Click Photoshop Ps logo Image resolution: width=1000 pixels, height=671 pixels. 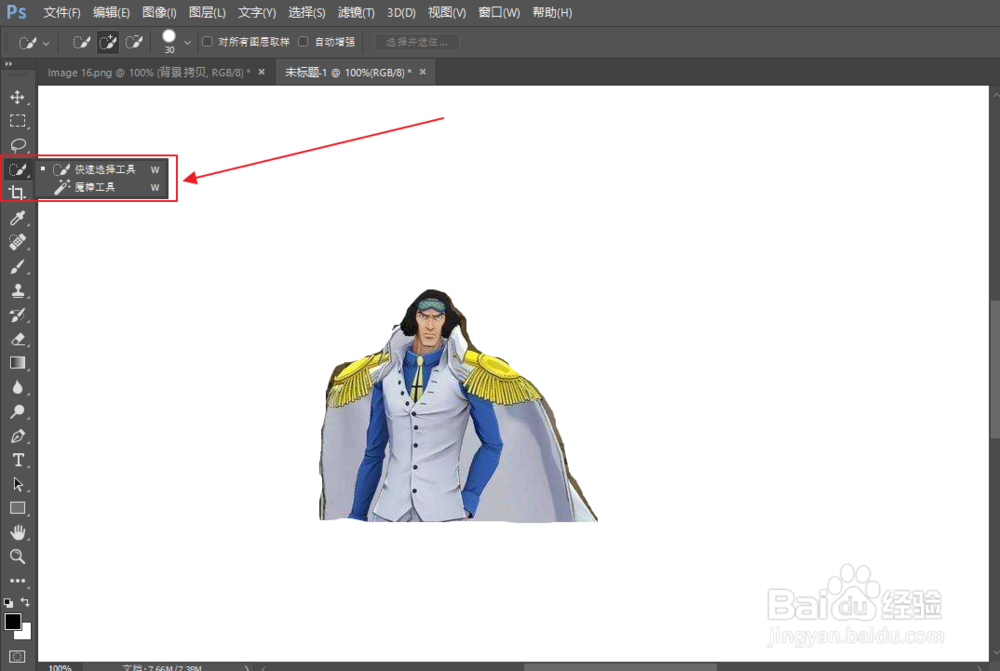pyautogui.click(x=17, y=12)
